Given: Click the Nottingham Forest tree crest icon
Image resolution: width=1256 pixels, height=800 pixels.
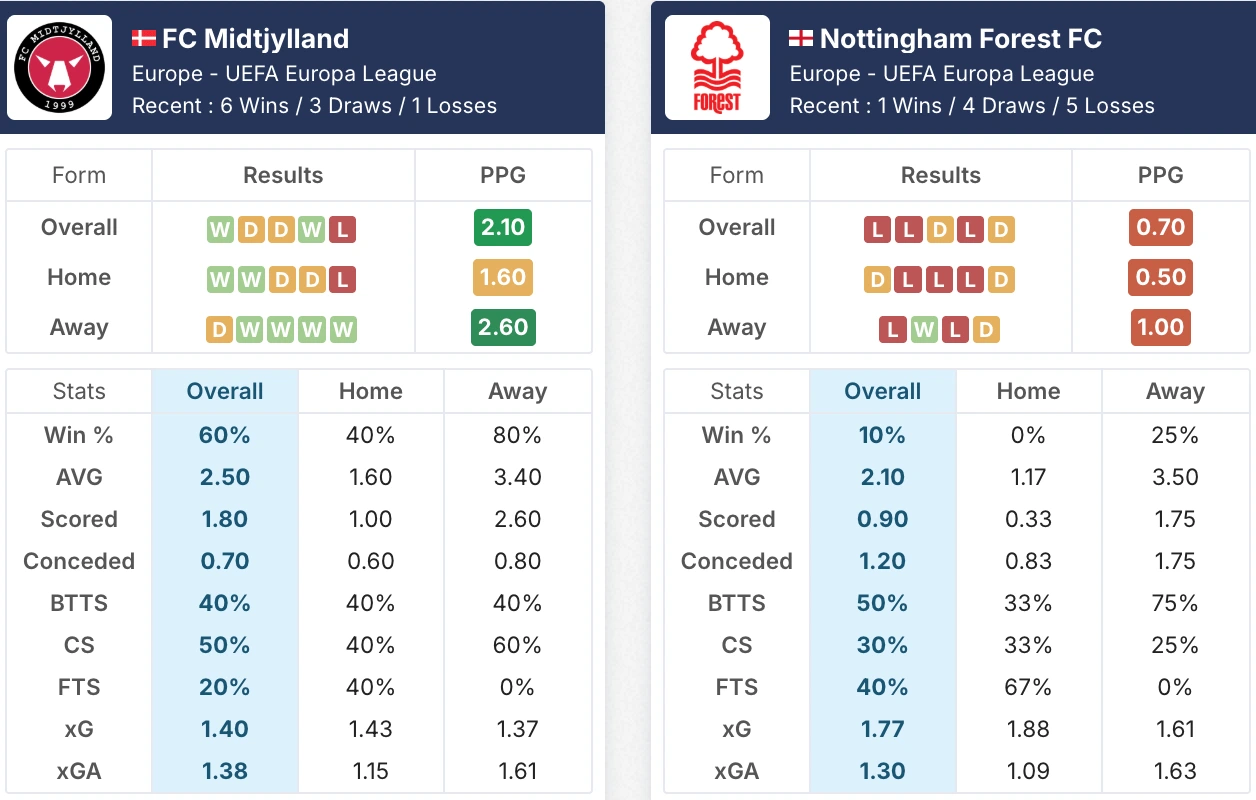Looking at the screenshot, I should [716, 68].
